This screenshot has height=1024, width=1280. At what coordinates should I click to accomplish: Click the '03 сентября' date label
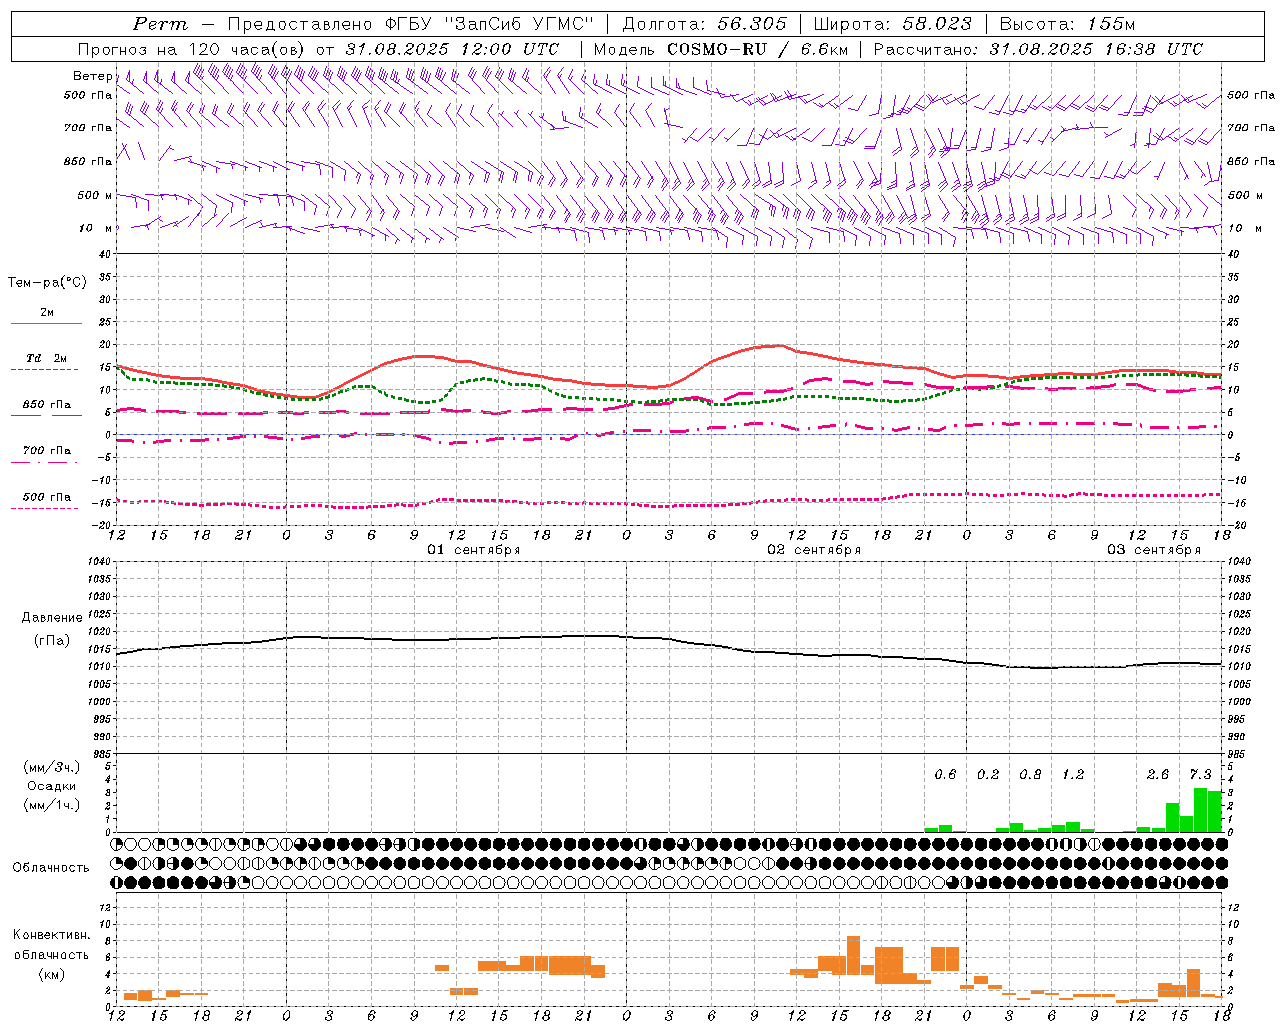1154,550
